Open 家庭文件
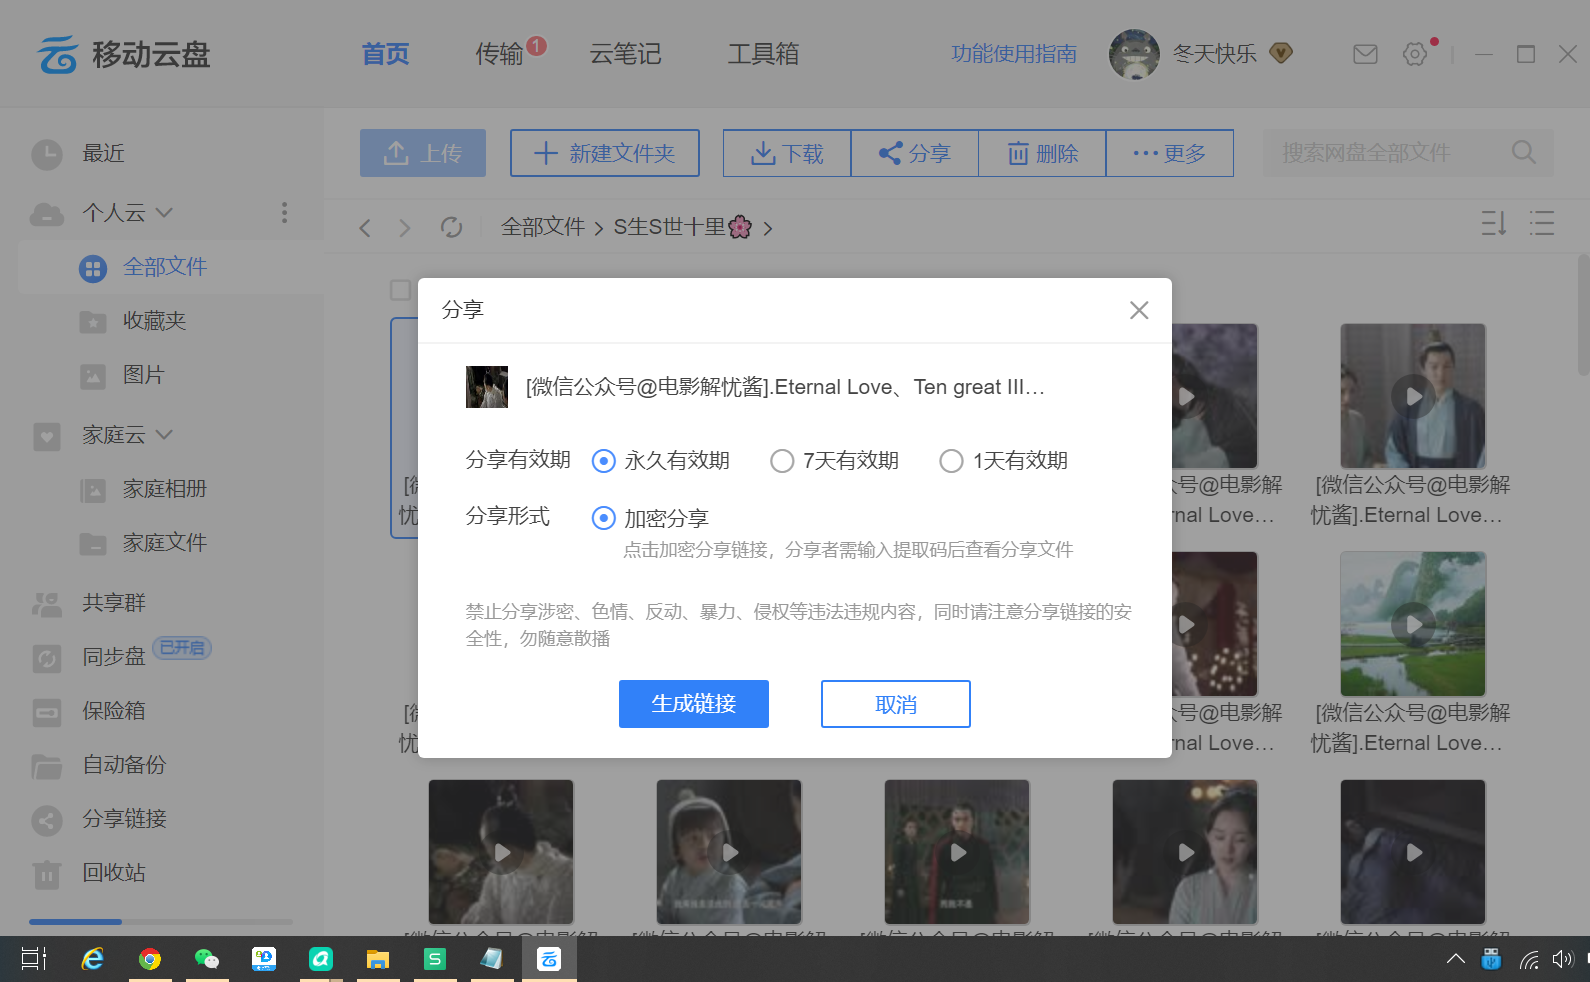 [x=164, y=543]
